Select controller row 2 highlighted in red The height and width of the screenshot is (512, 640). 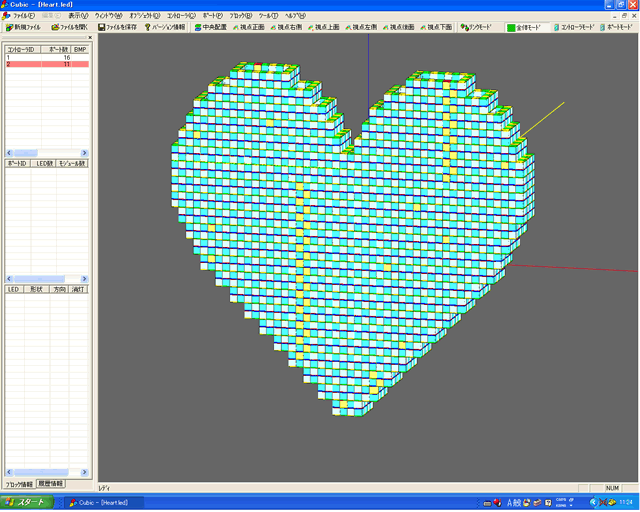point(45,64)
